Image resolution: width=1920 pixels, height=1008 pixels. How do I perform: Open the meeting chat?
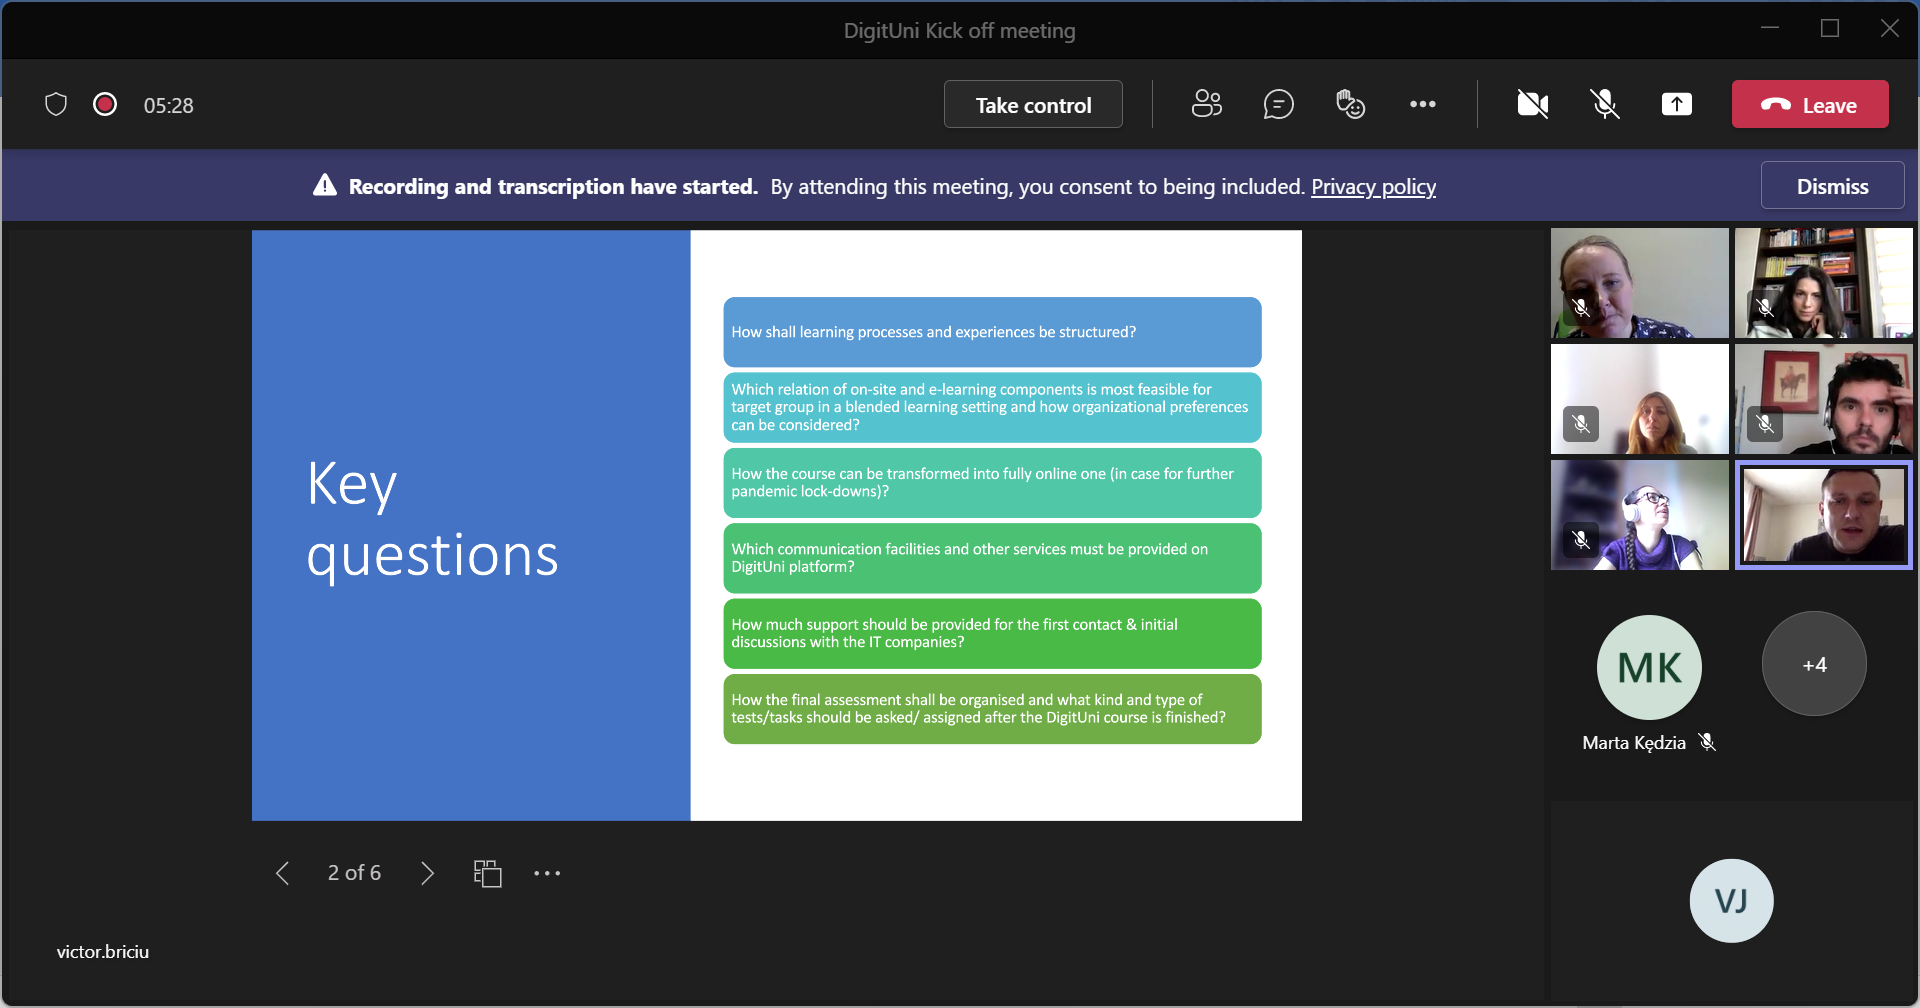tap(1278, 104)
